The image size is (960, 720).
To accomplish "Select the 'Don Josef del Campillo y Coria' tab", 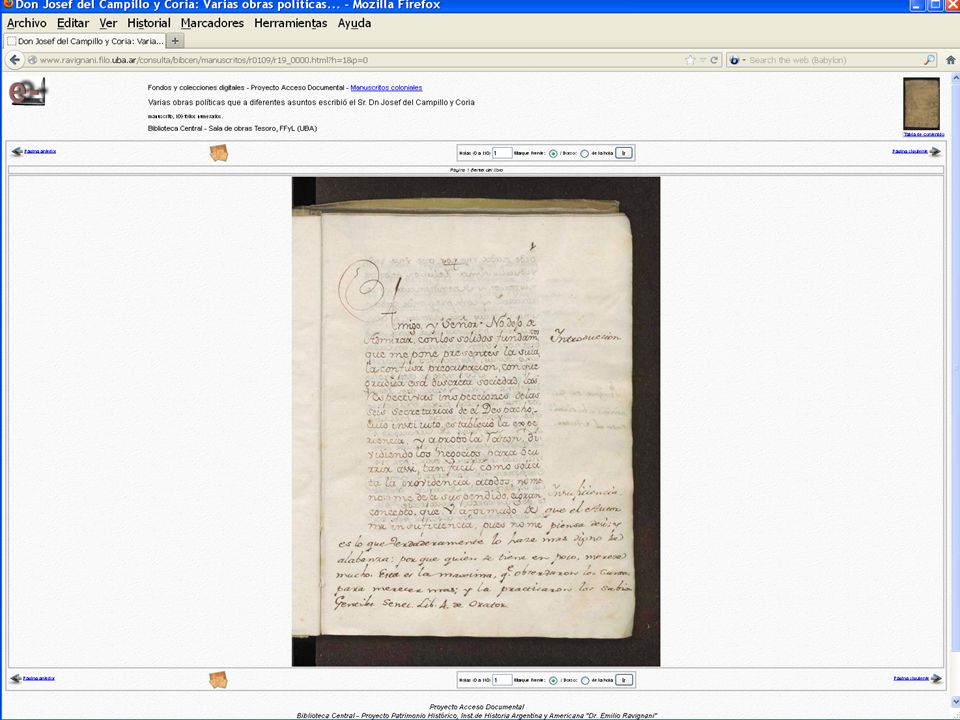I will point(85,41).
